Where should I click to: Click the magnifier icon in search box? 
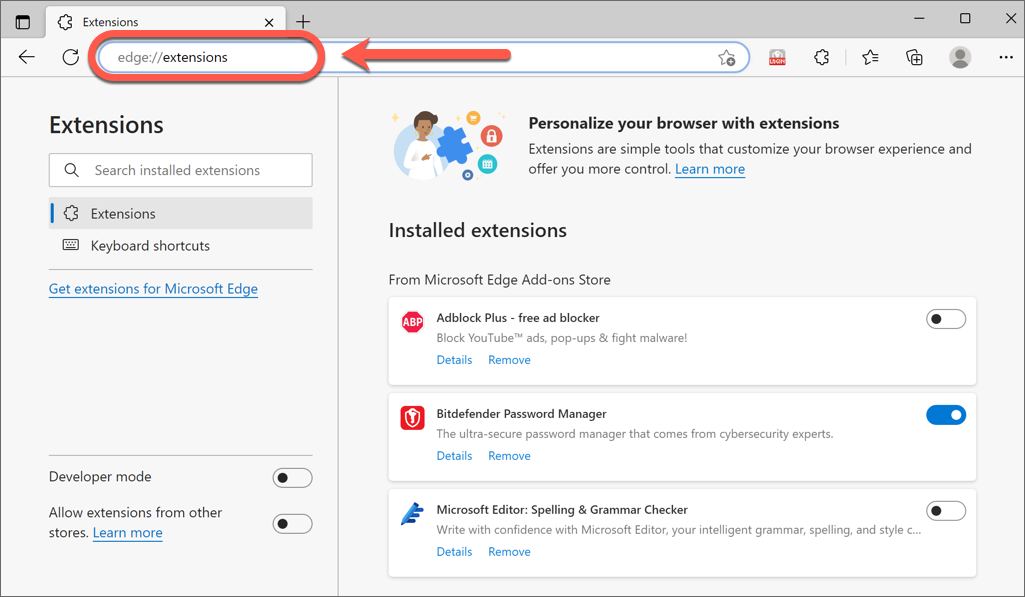point(72,170)
